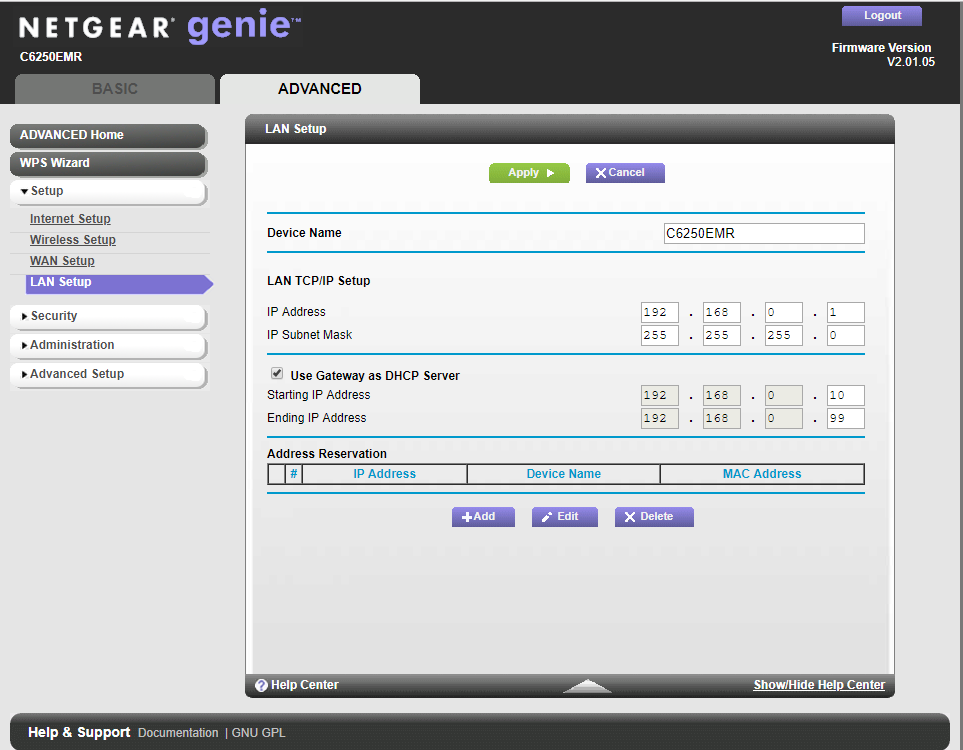963x750 pixels.
Task: Apply the LAN settings
Action: [x=529, y=173]
